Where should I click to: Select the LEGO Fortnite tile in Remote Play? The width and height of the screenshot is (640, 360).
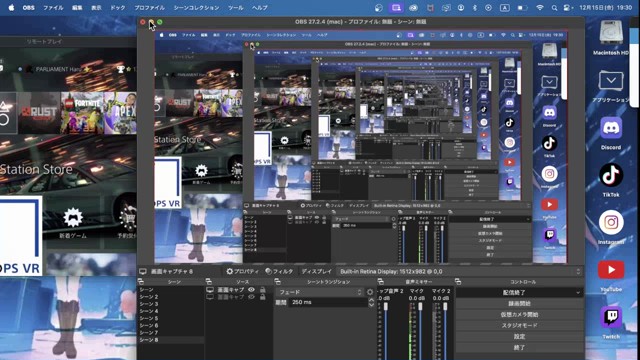pos(82,113)
